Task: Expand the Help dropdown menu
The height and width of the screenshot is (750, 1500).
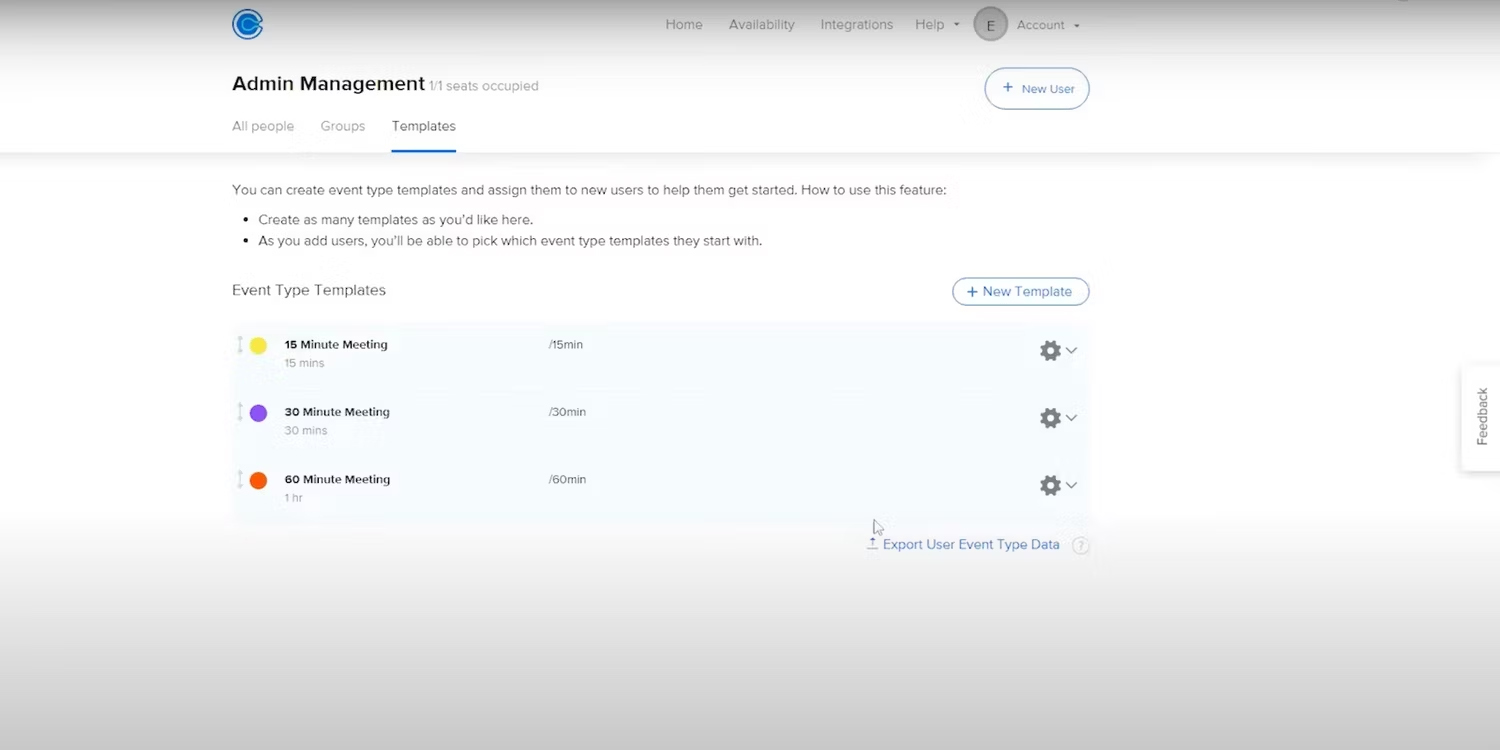Action: point(937,24)
